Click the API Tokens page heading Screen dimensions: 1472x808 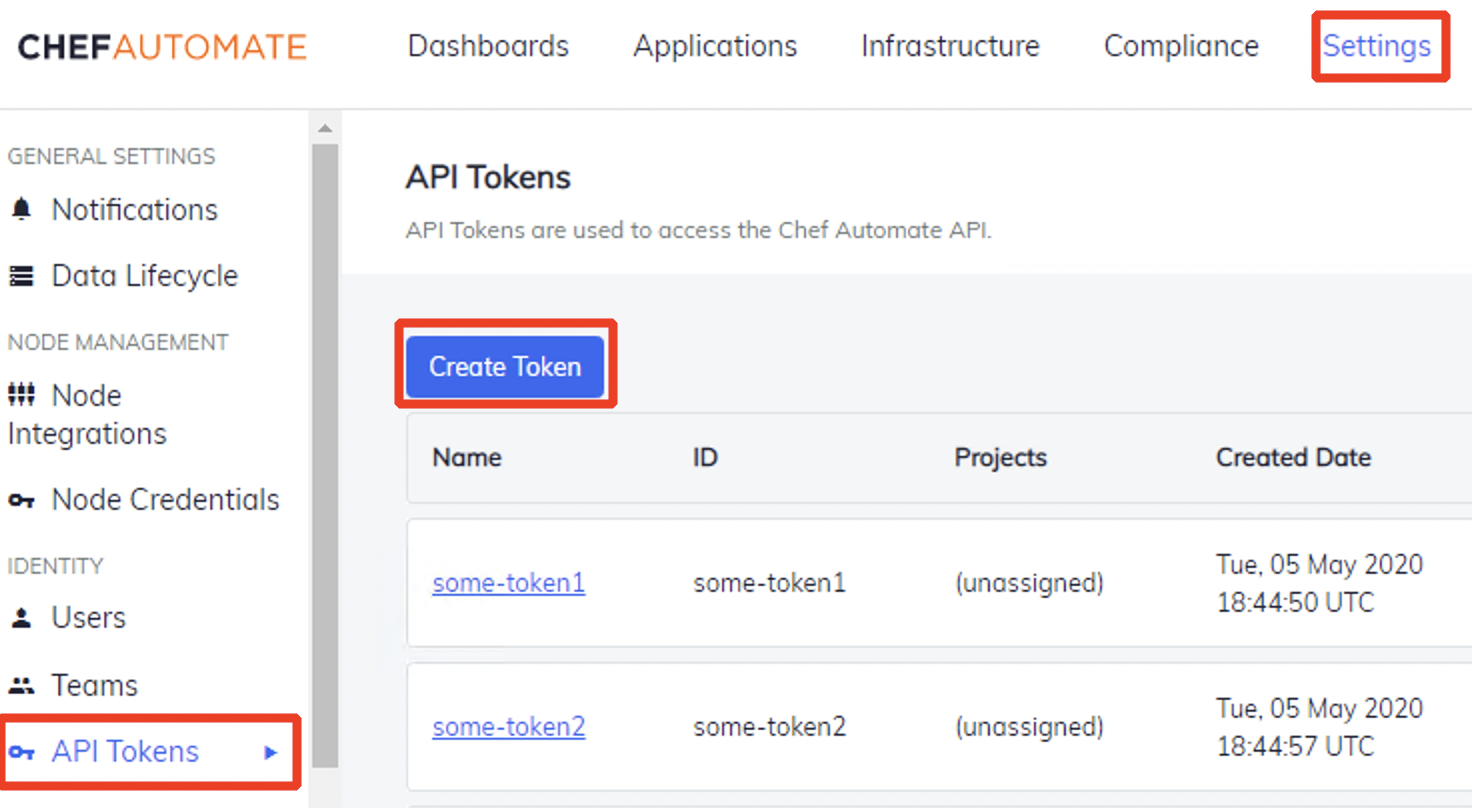[x=488, y=178]
